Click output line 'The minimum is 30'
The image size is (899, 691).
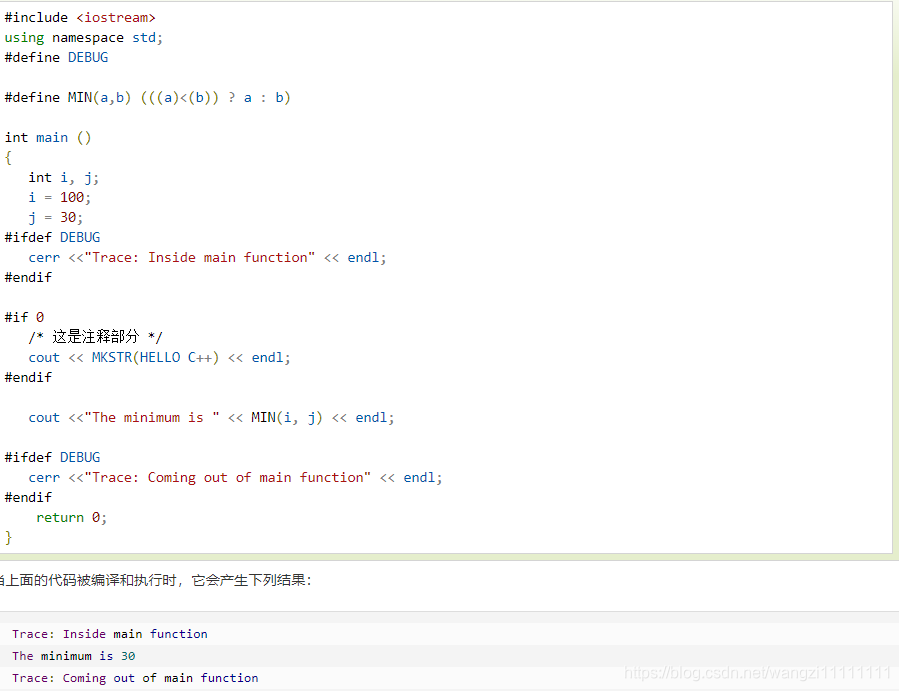point(74,656)
